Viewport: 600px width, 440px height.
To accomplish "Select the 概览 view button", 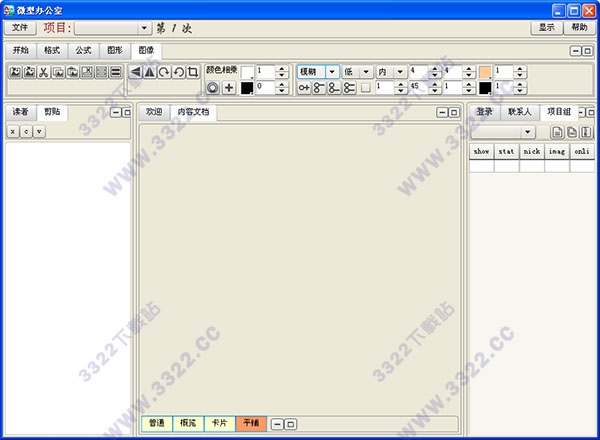I will coord(188,423).
